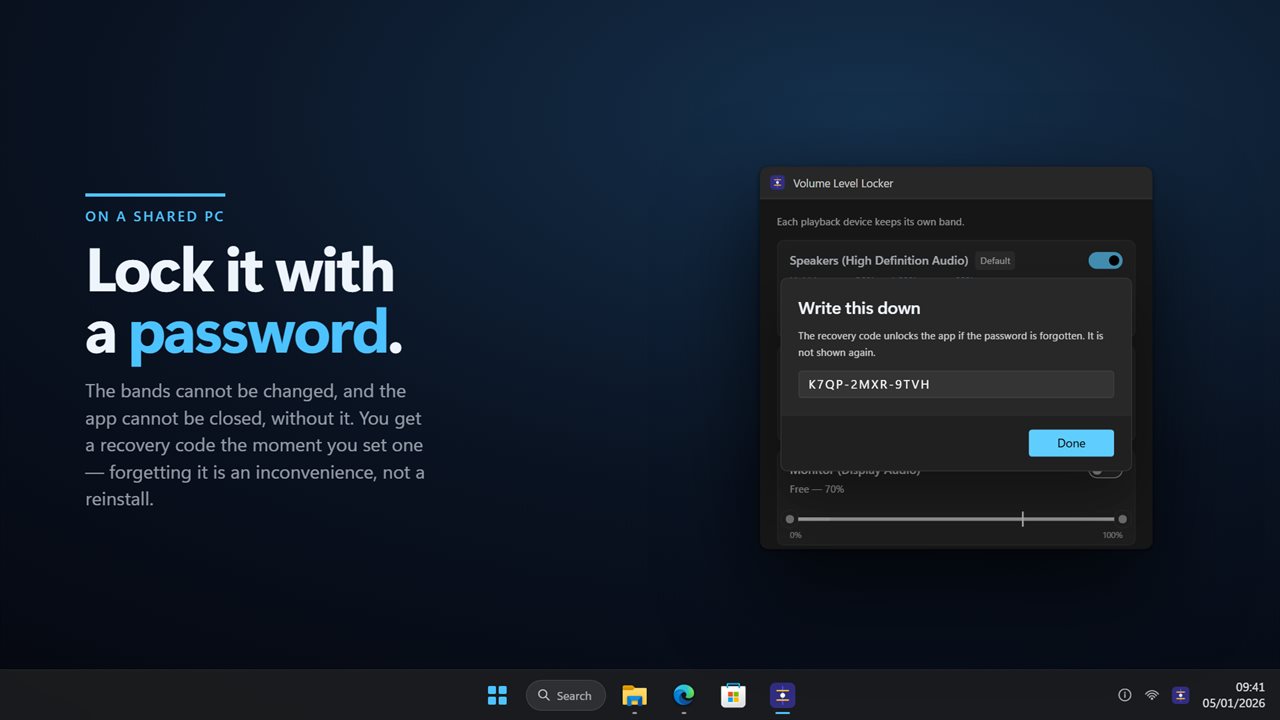Click the 100% label under Monitor slider

1112,535
